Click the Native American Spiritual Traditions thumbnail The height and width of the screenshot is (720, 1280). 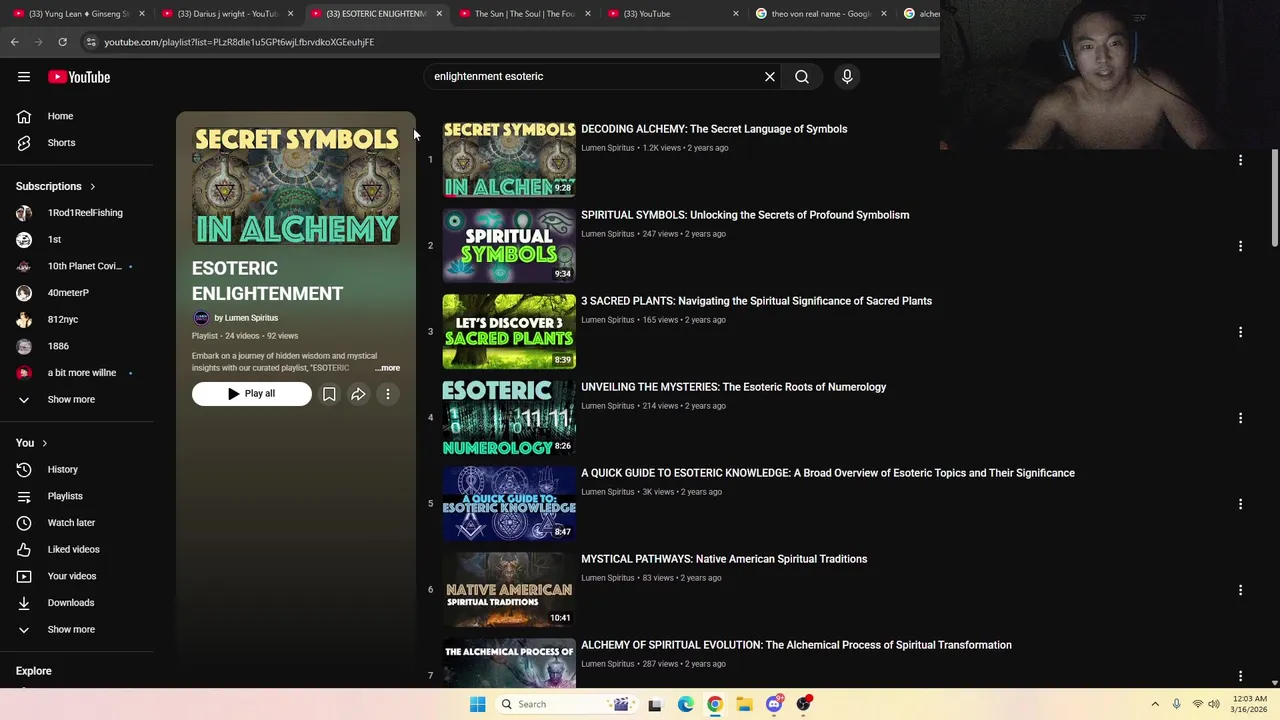pyautogui.click(x=509, y=590)
